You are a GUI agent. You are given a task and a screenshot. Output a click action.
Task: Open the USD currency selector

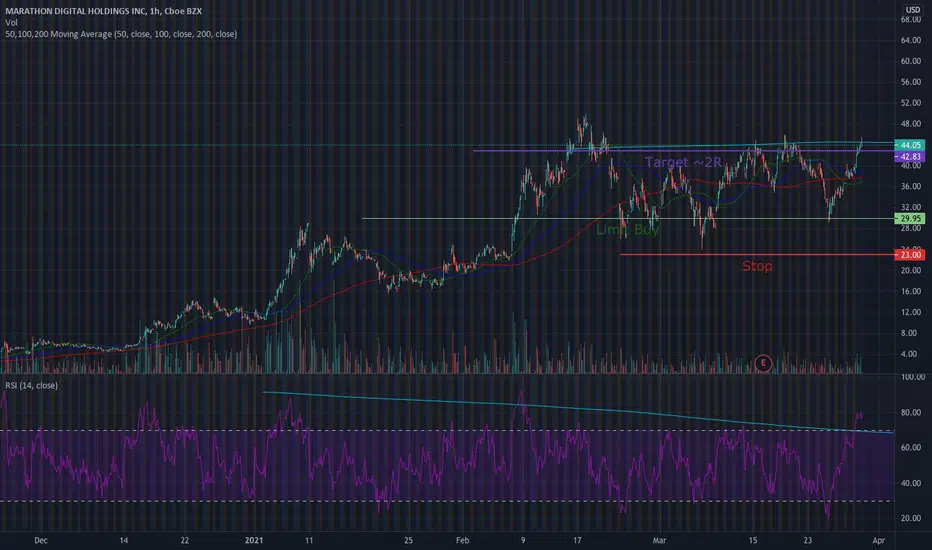click(x=912, y=10)
